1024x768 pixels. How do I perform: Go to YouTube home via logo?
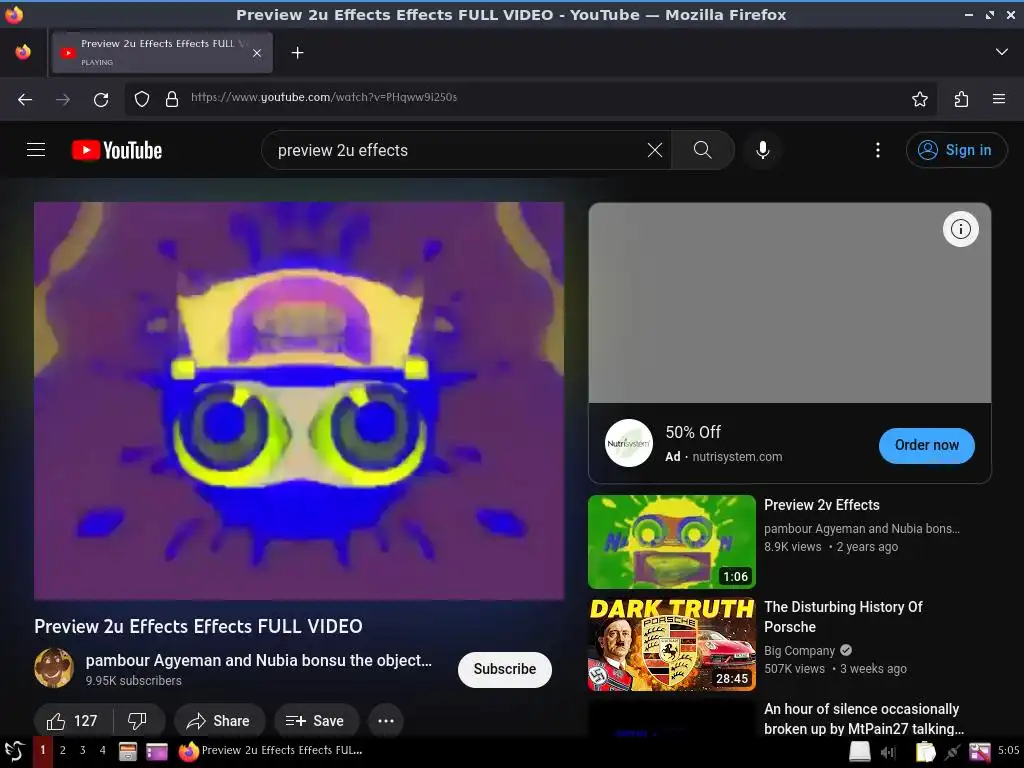coord(117,150)
